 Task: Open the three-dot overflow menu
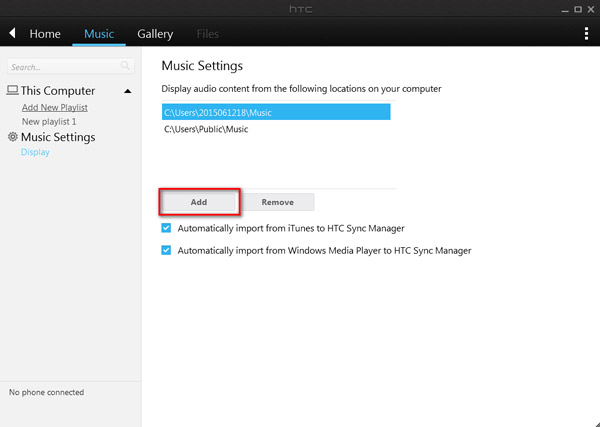586,33
